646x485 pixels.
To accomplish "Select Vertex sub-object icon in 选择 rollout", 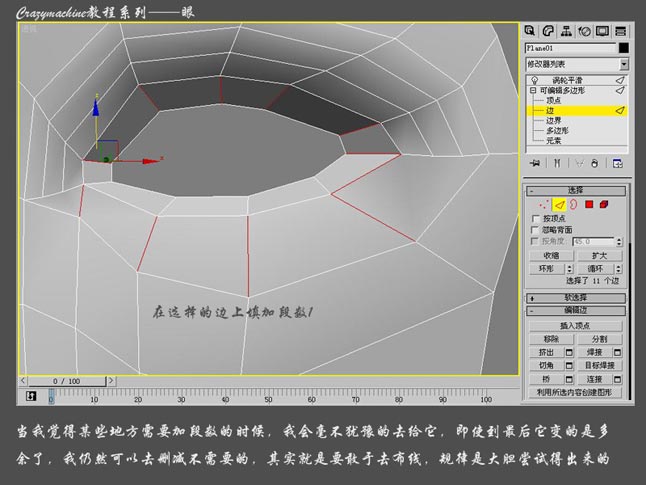I will pyautogui.click(x=544, y=204).
